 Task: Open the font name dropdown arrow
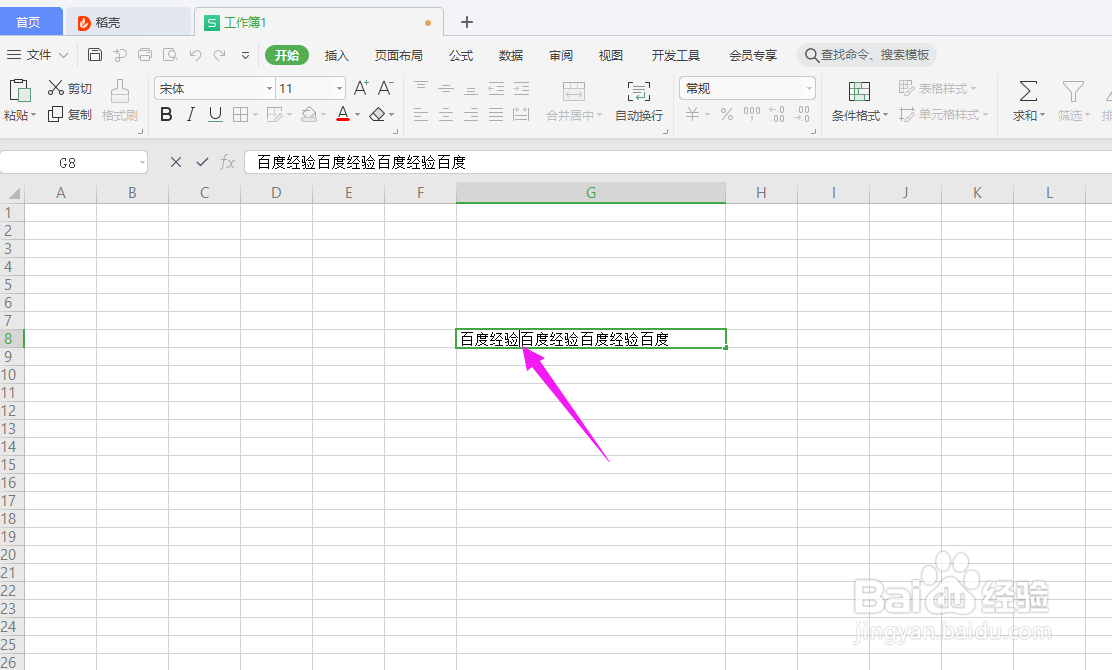269,89
